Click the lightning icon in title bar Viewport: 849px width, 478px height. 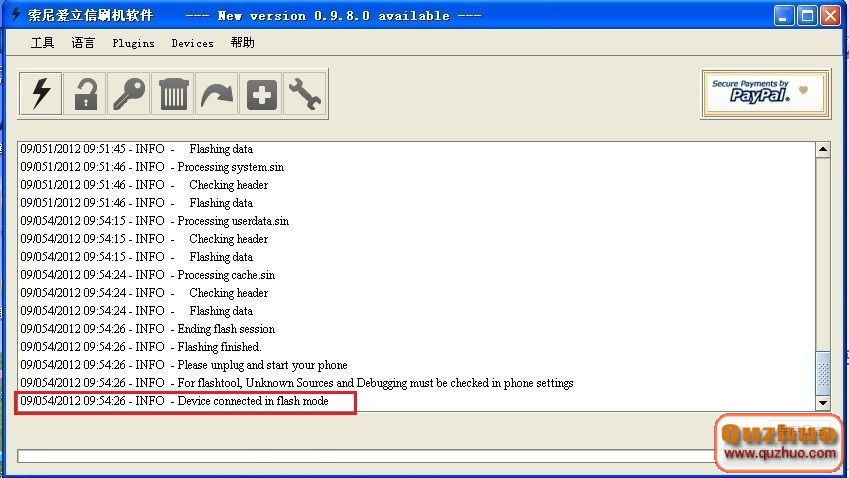[x=16, y=15]
